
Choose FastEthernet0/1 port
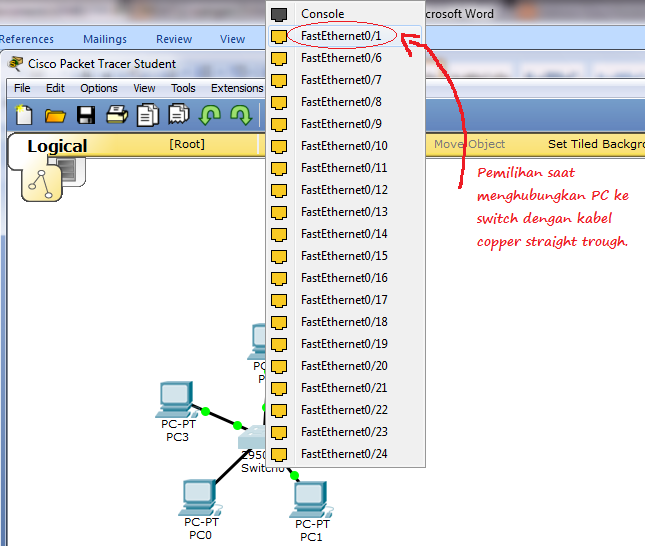346,36
